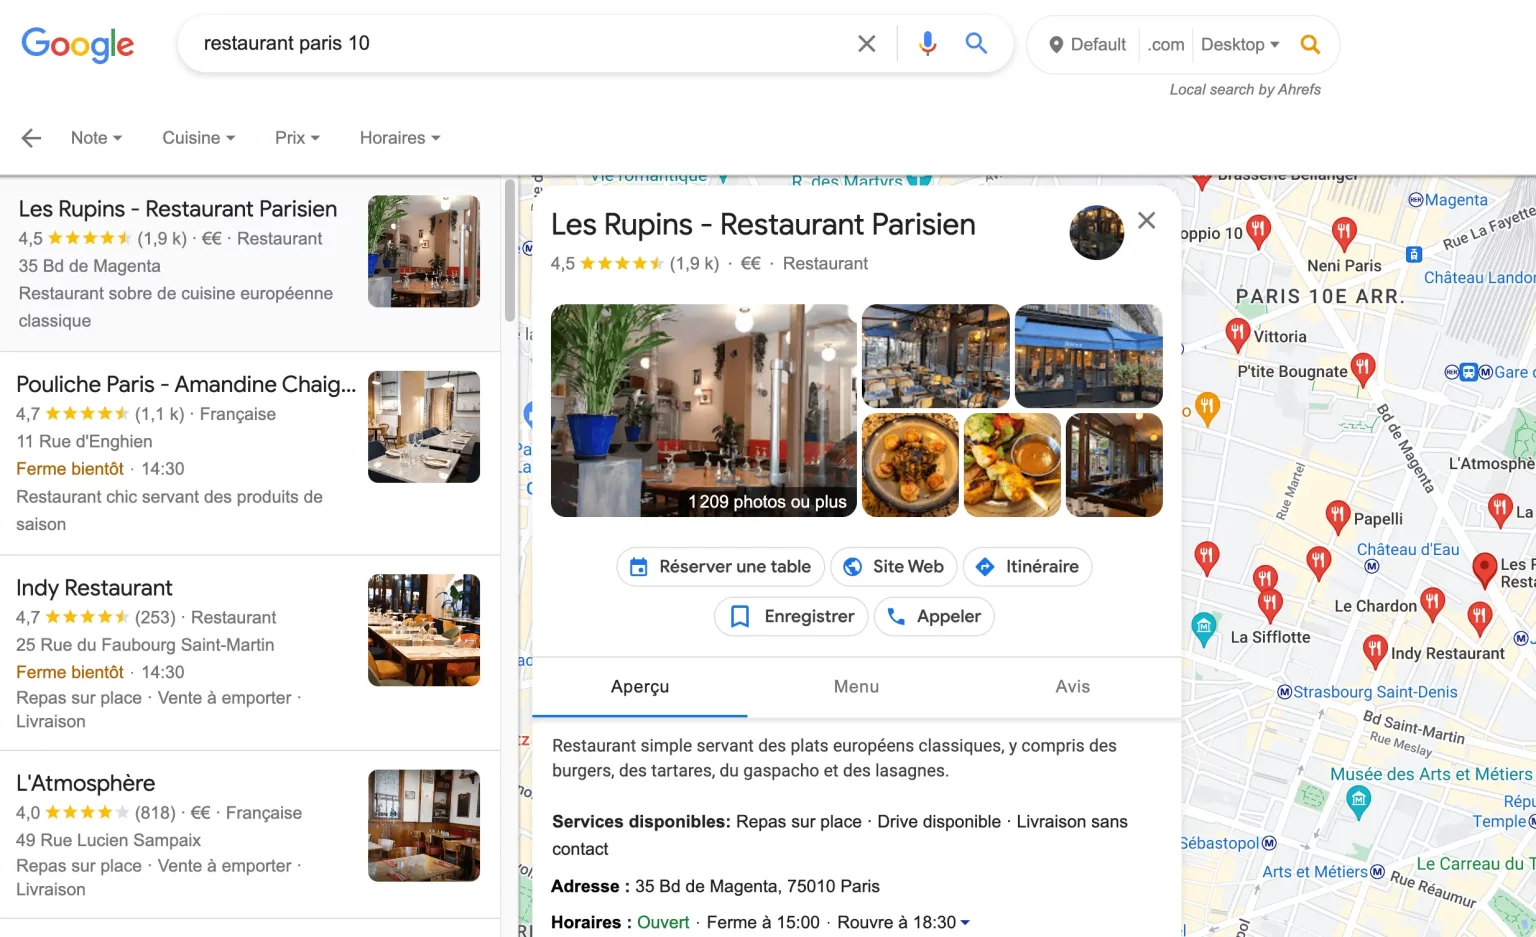This screenshot has width=1536, height=937.
Task: Select the Papelli map pin
Action: point(1338,516)
